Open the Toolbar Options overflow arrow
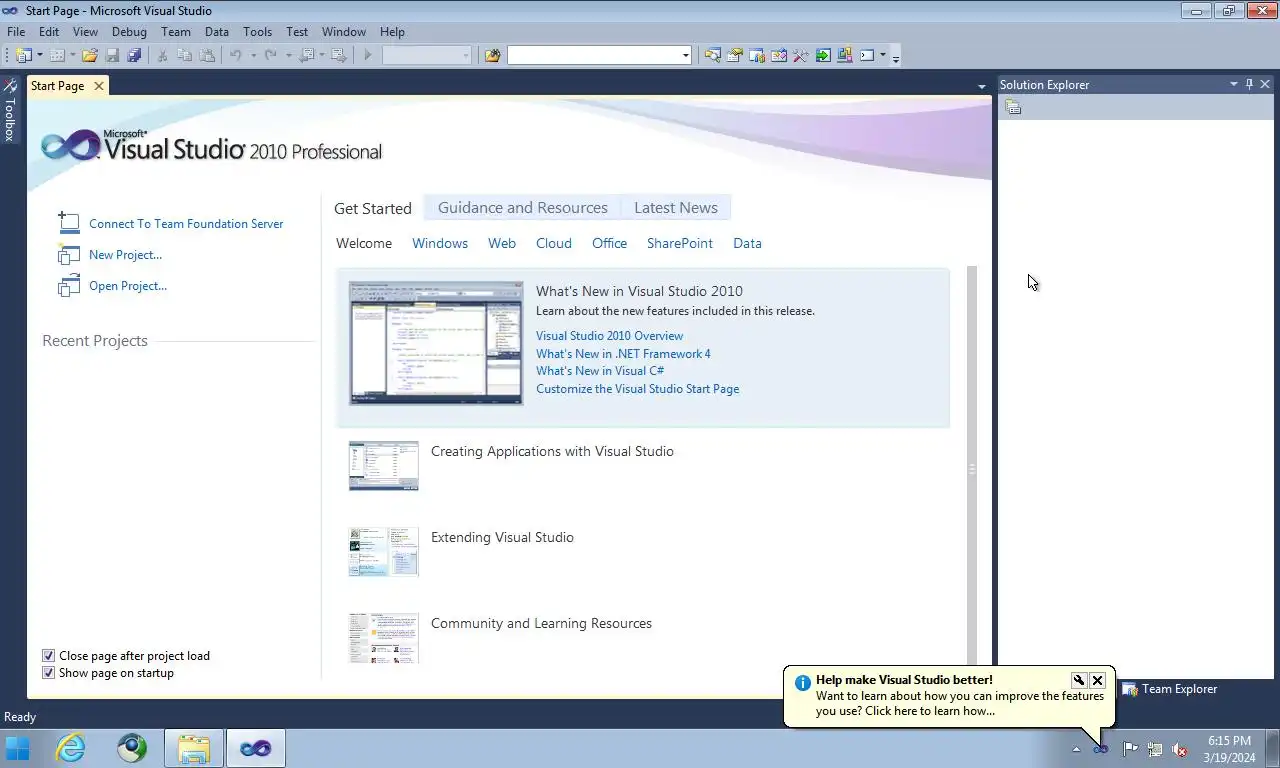 pyautogui.click(x=896, y=57)
